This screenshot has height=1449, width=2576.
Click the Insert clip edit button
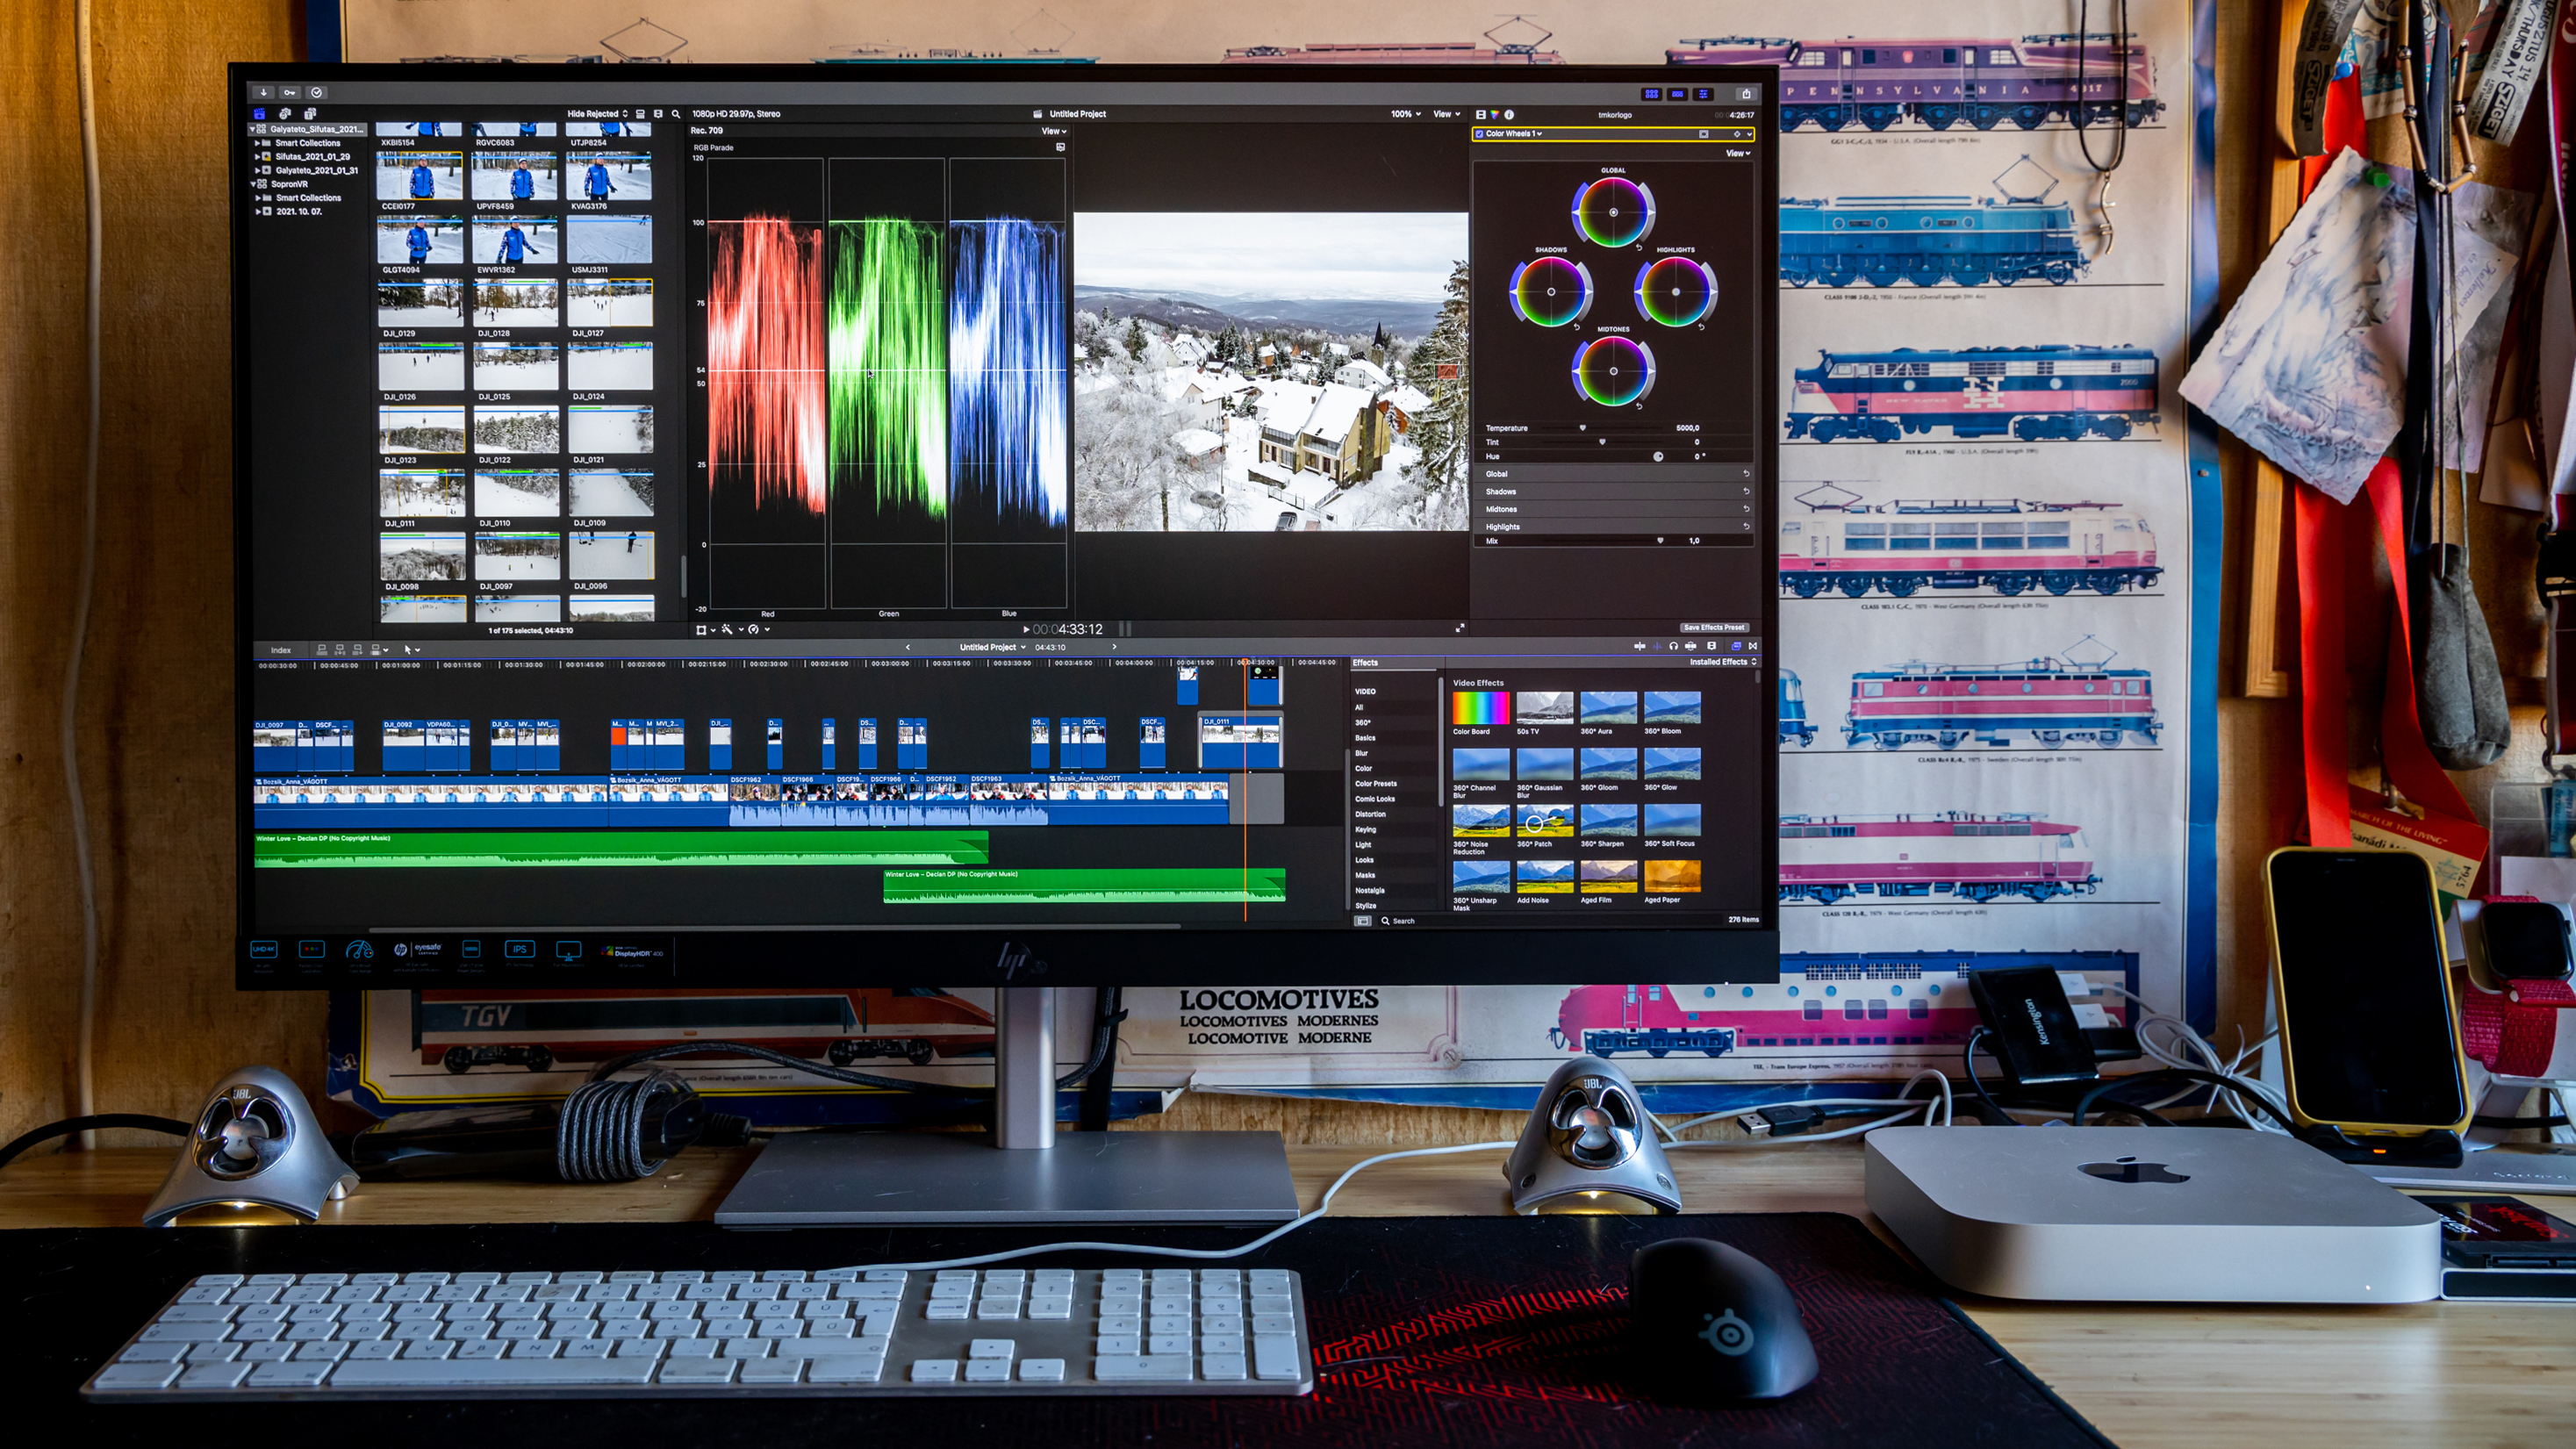click(340, 650)
